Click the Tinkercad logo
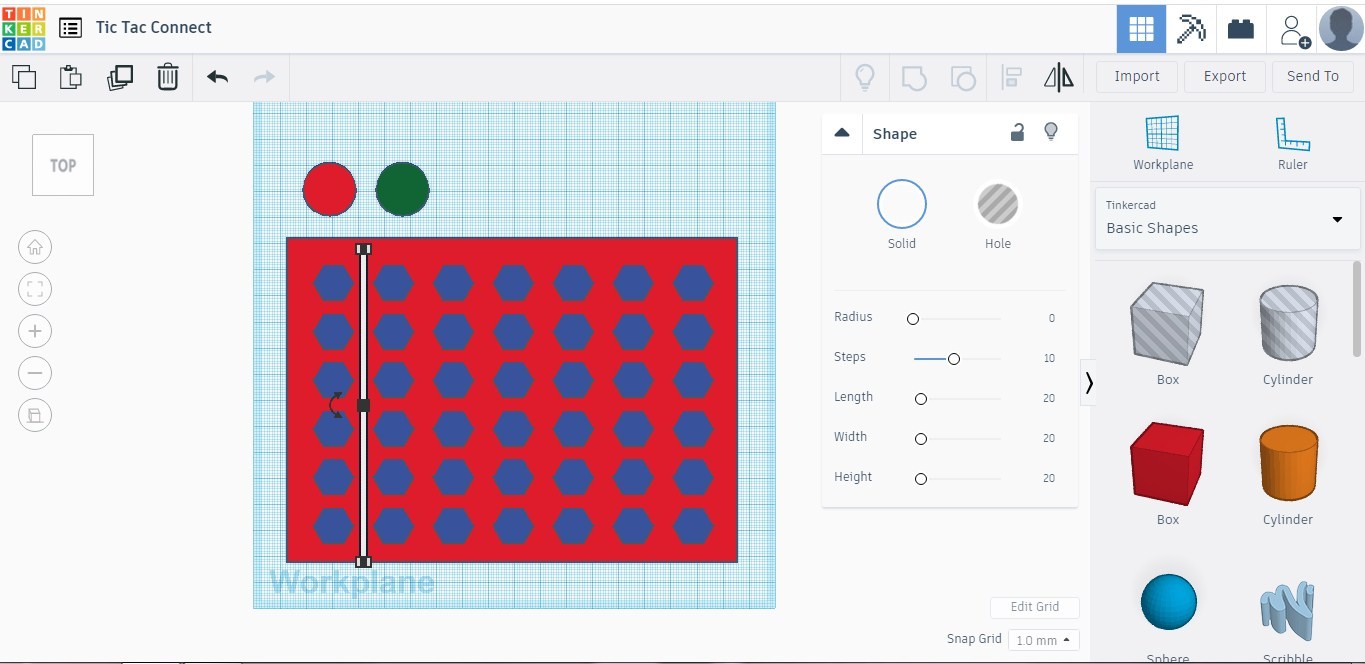 point(24,27)
